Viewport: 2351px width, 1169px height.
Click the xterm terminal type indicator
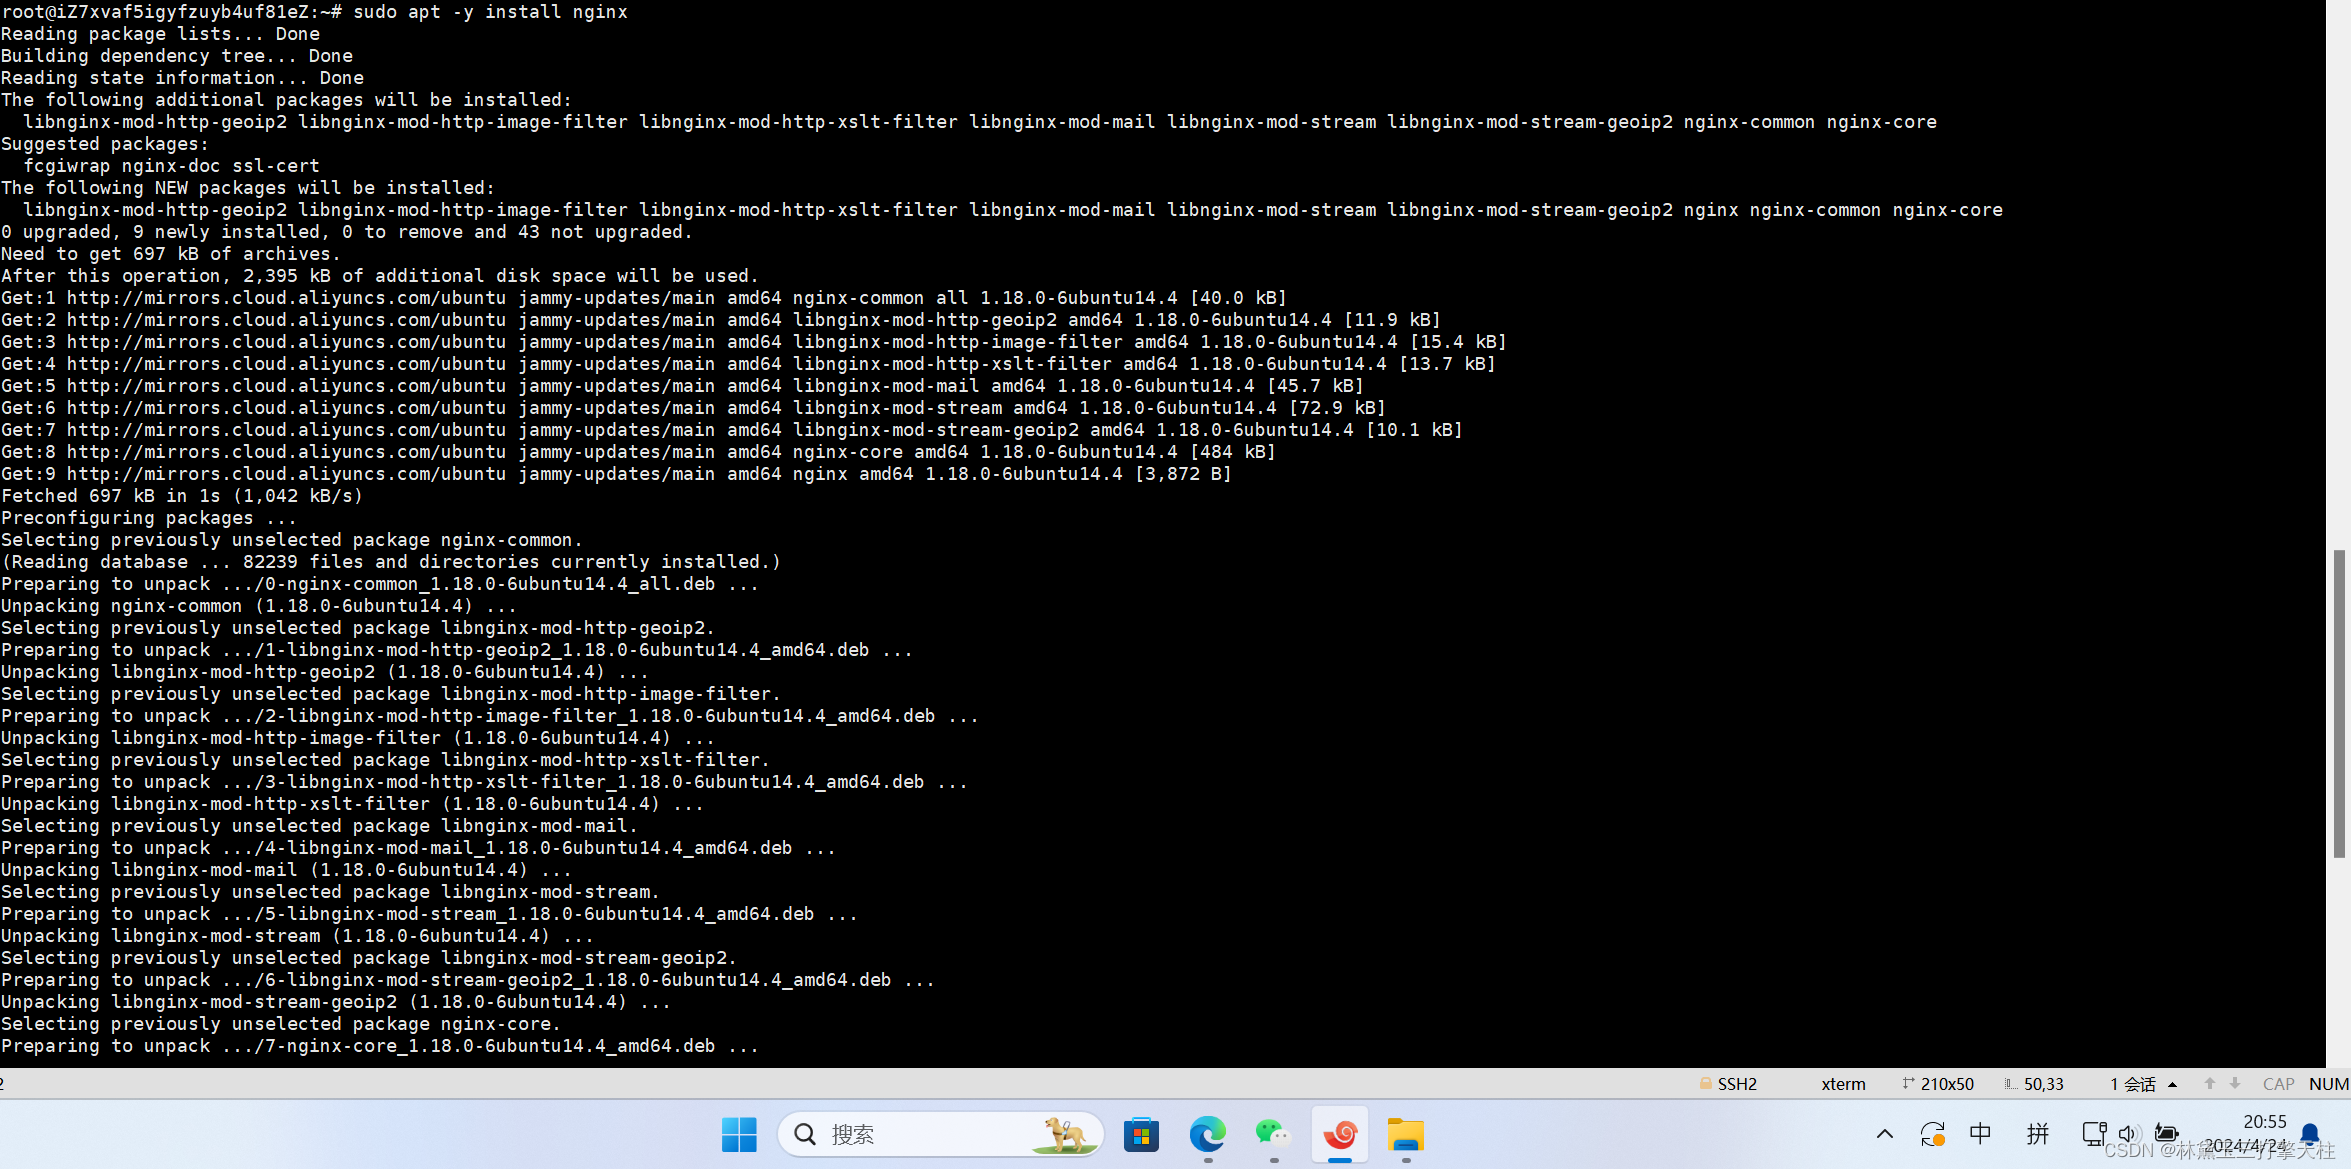(x=1843, y=1083)
